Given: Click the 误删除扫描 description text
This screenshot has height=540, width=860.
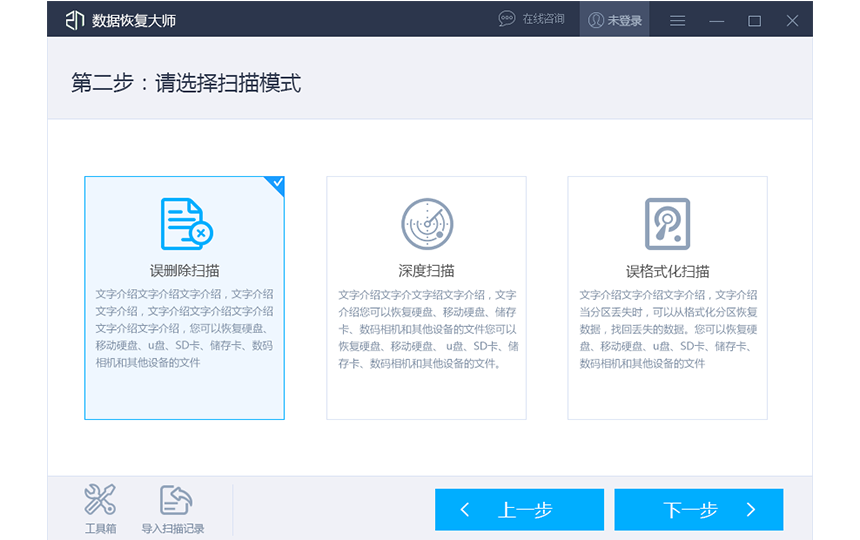Looking at the screenshot, I should [x=184, y=328].
